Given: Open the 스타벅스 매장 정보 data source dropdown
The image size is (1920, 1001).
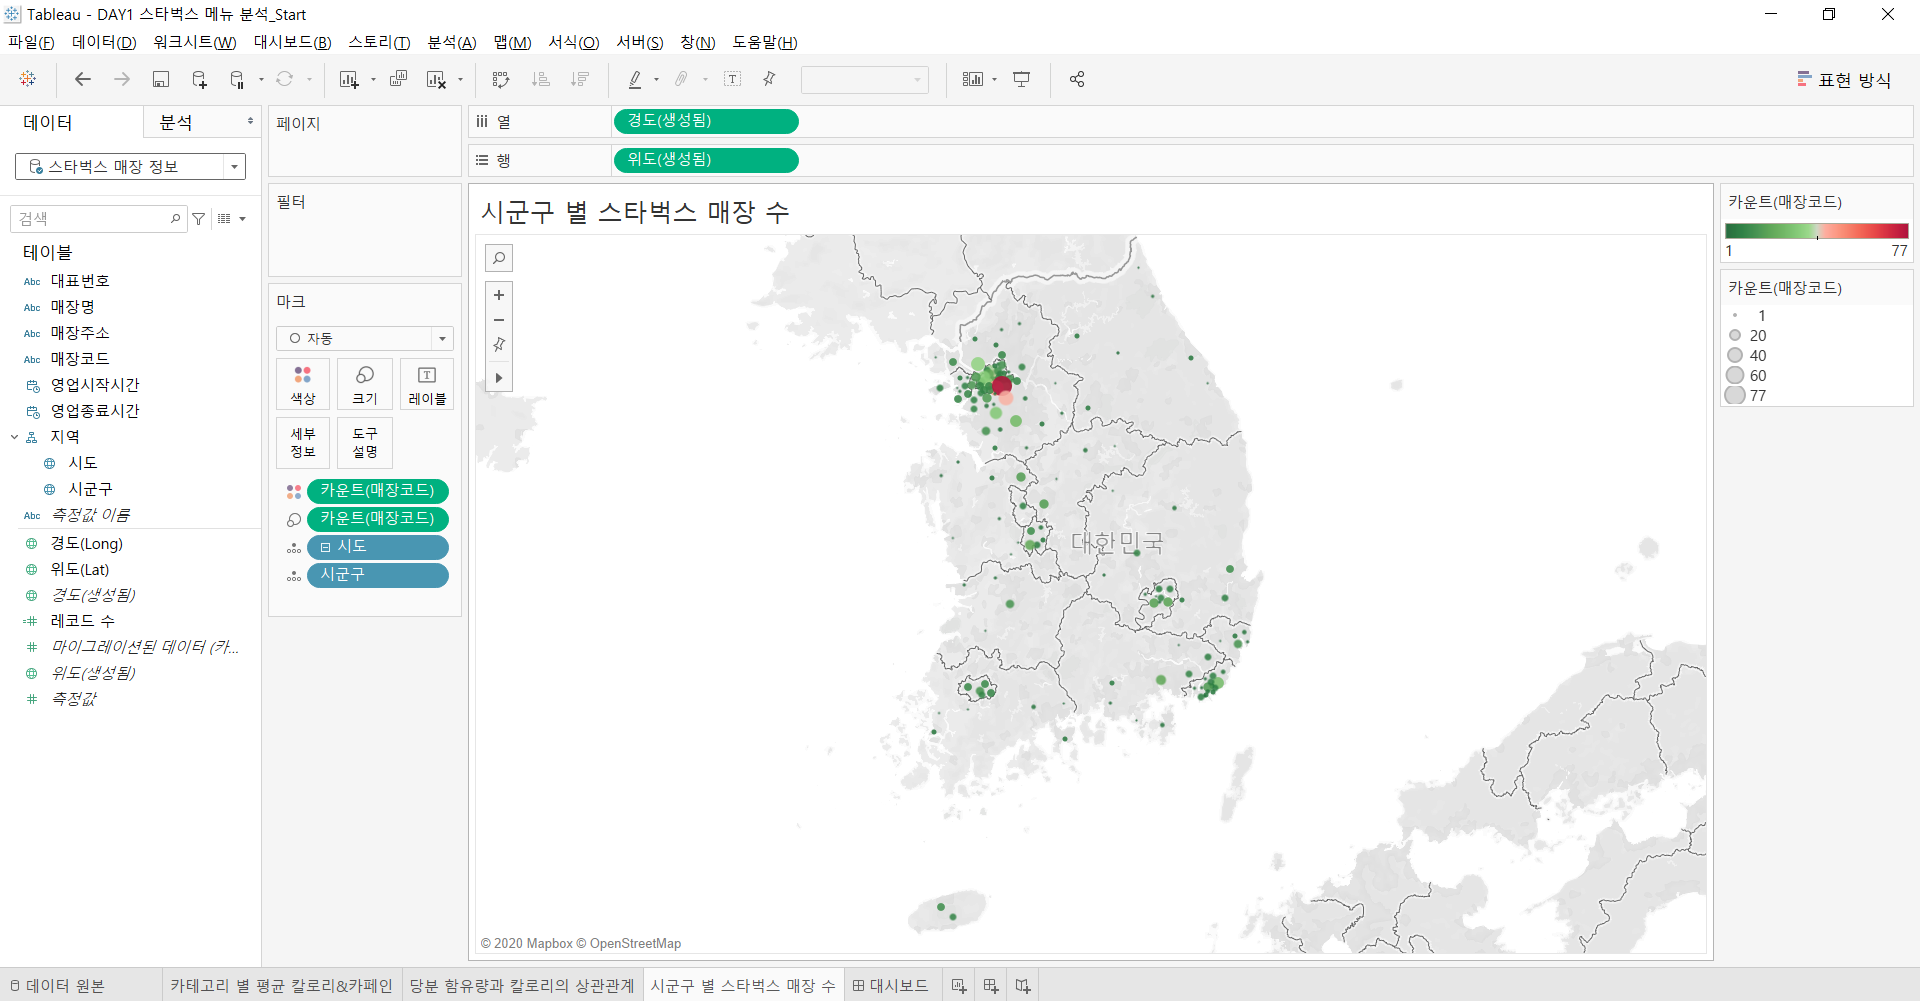Looking at the screenshot, I should pyautogui.click(x=234, y=167).
